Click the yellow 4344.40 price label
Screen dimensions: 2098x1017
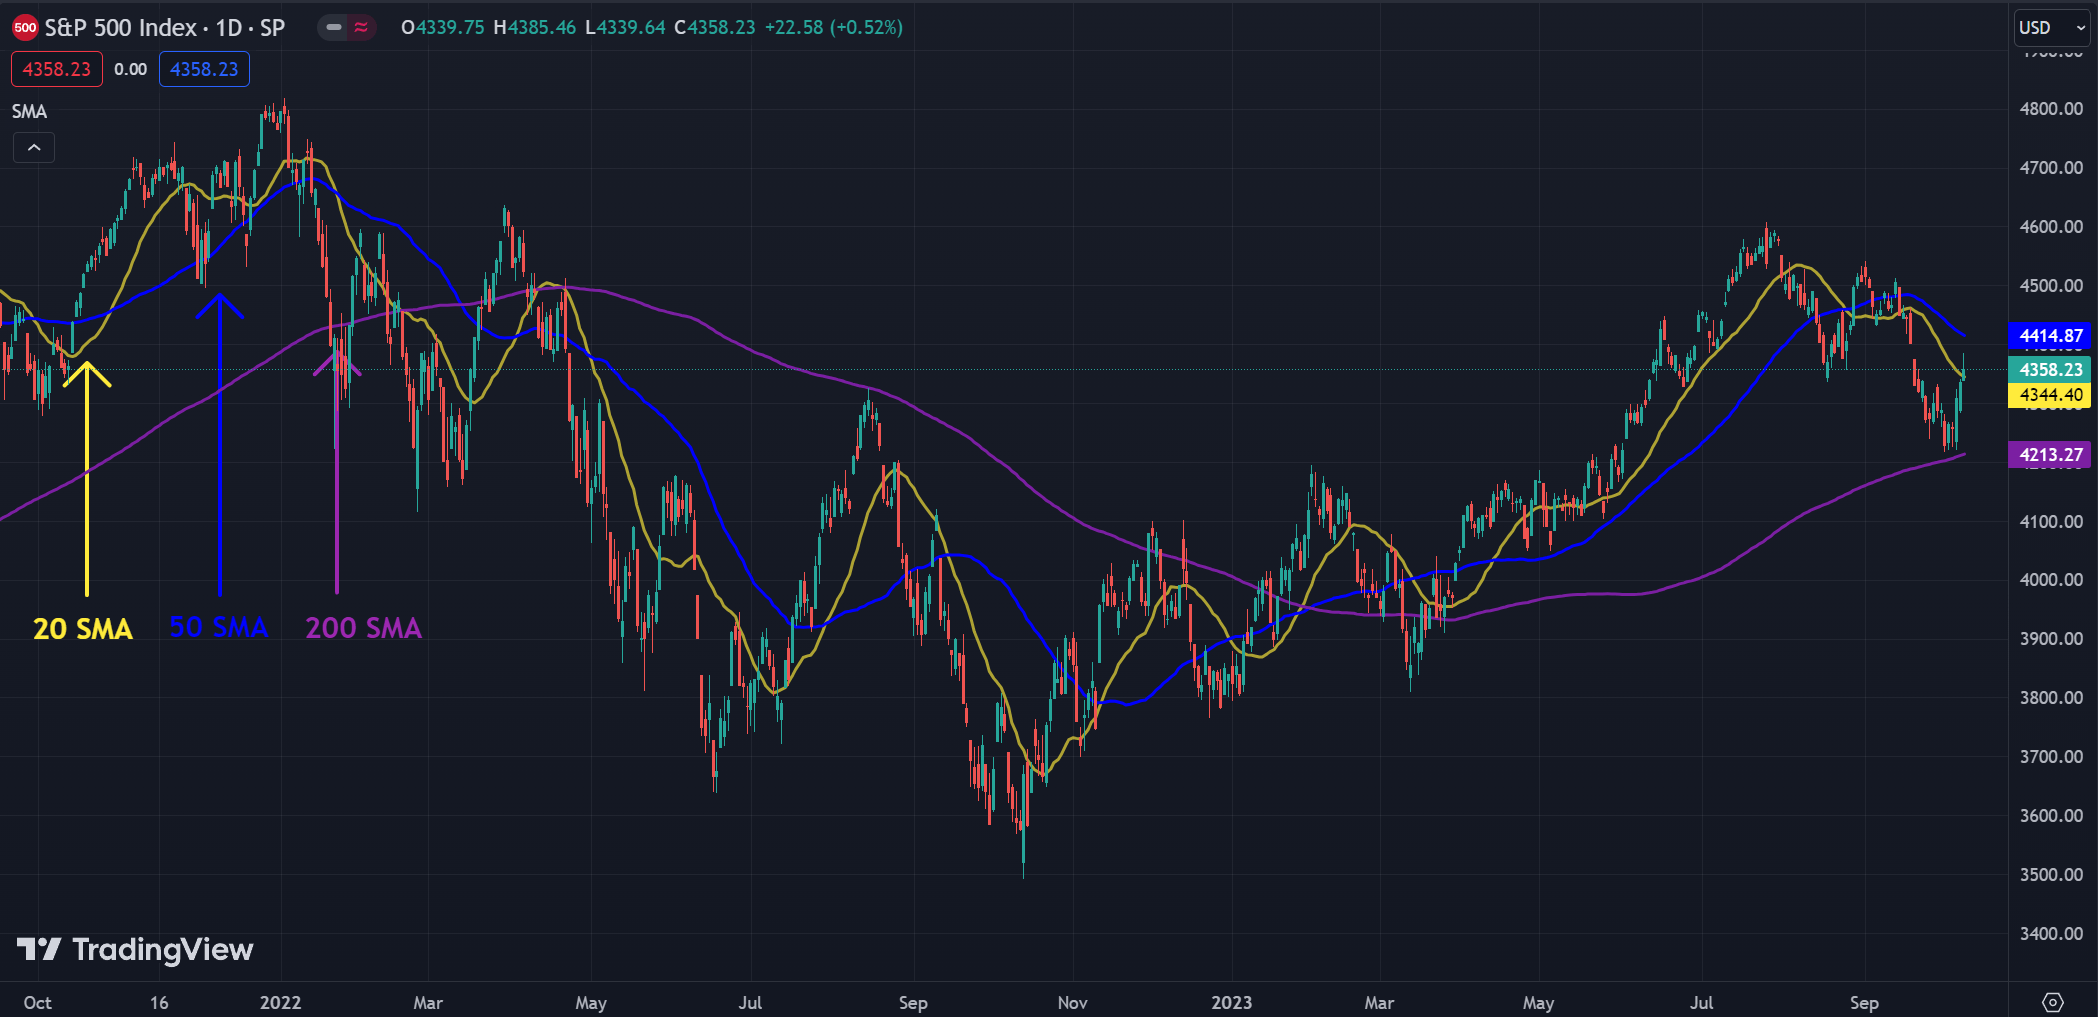(x=2050, y=395)
